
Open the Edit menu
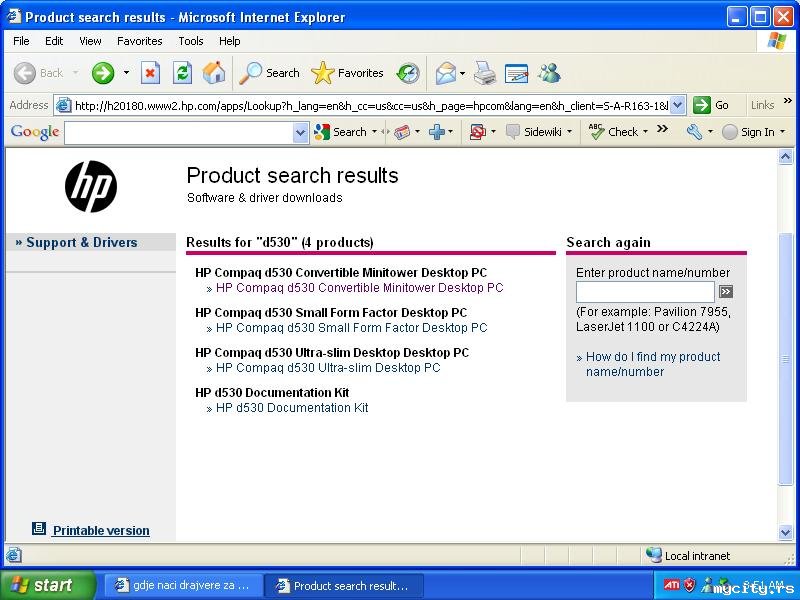pos(54,41)
